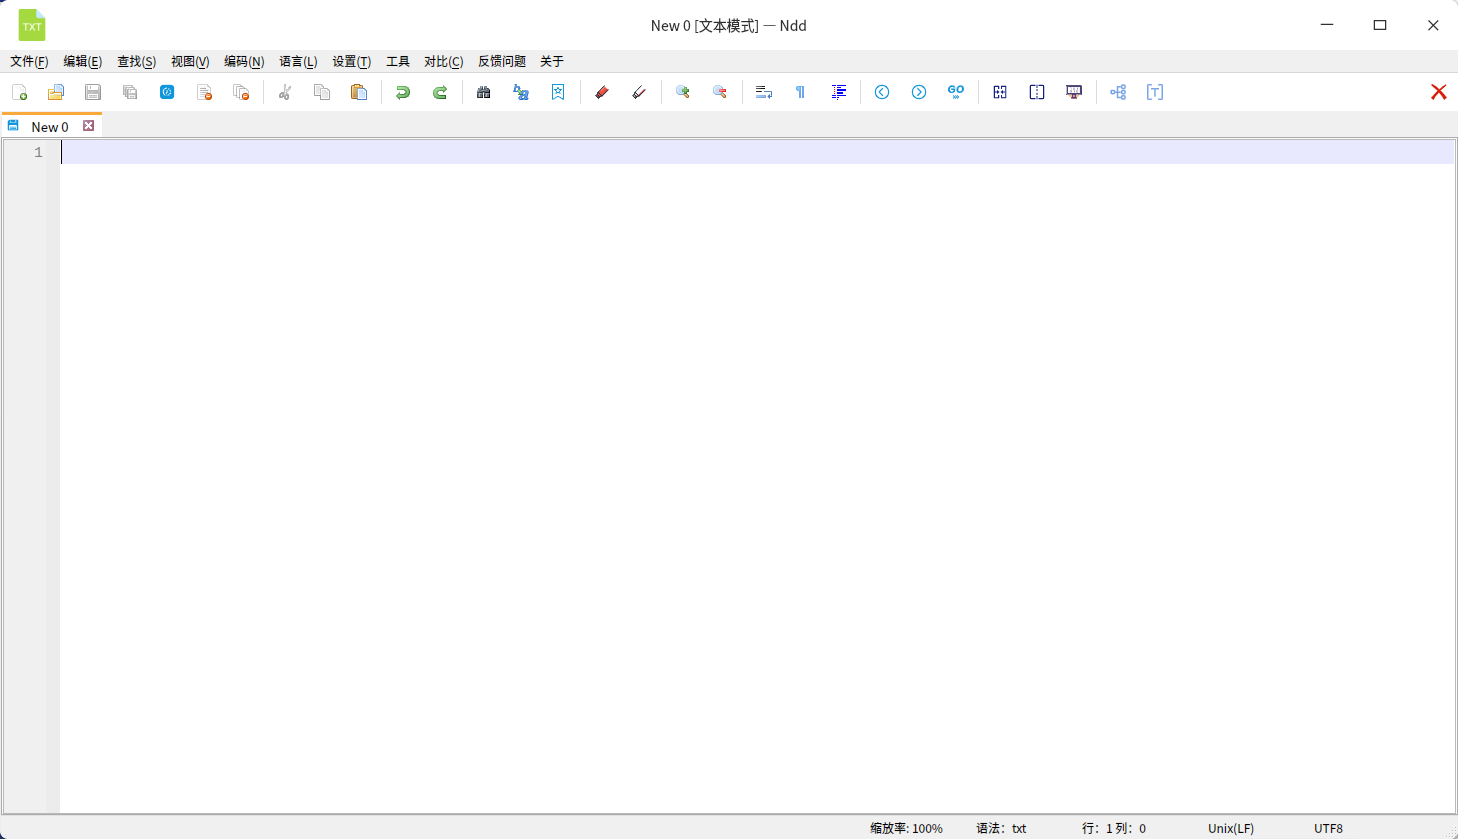Click the binoculars Find icon
Image resolution: width=1458 pixels, height=839 pixels.
[x=484, y=92]
